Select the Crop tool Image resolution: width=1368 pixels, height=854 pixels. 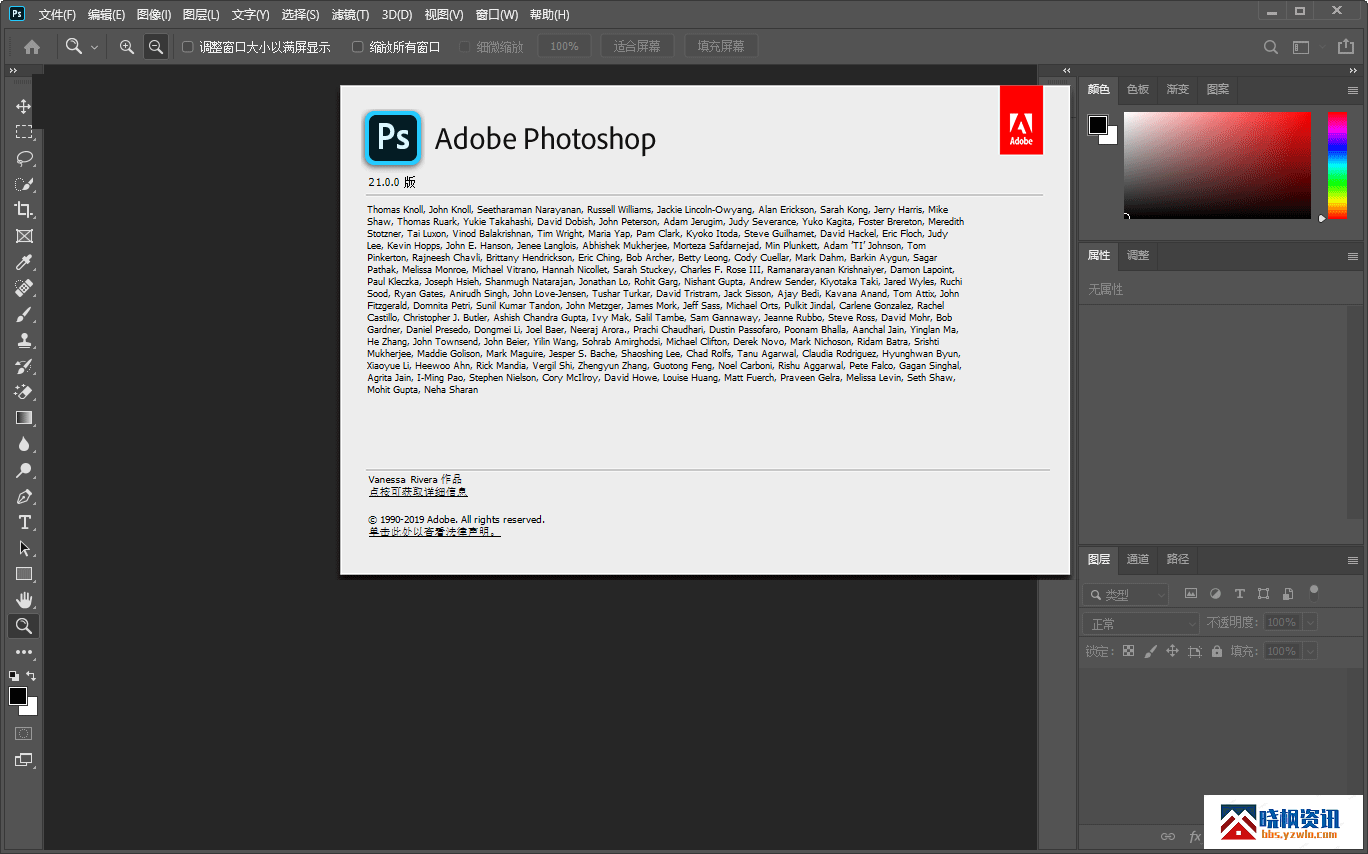coord(23,210)
